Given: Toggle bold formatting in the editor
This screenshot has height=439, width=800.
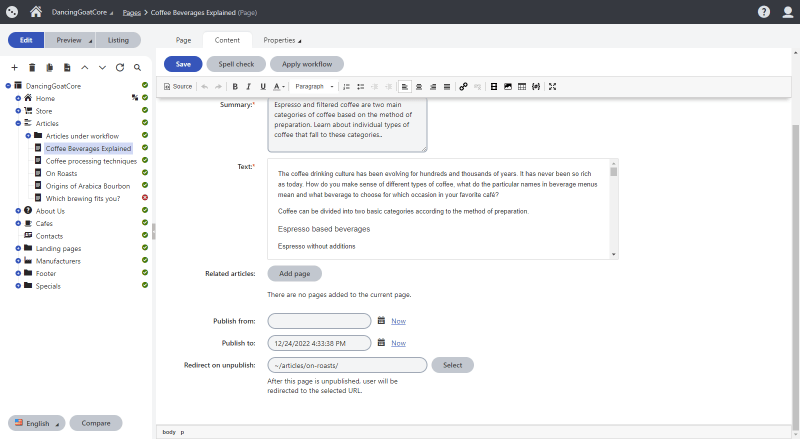Looking at the screenshot, I should (235, 87).
